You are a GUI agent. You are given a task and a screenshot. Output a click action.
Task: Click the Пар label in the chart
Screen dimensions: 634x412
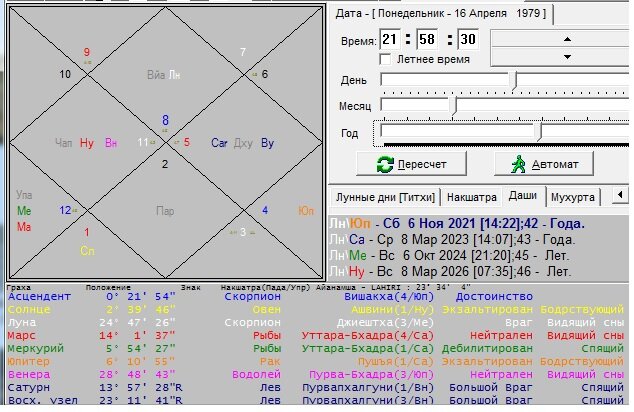165,211
